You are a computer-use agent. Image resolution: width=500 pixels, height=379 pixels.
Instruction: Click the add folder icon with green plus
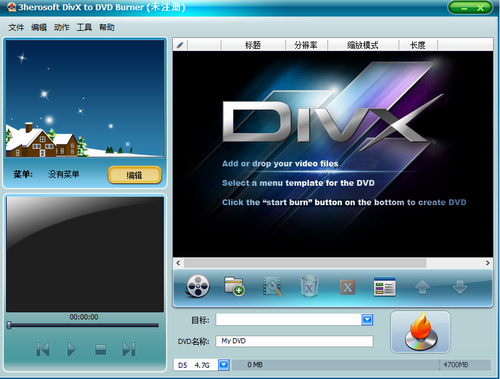(x=234, y=286)
